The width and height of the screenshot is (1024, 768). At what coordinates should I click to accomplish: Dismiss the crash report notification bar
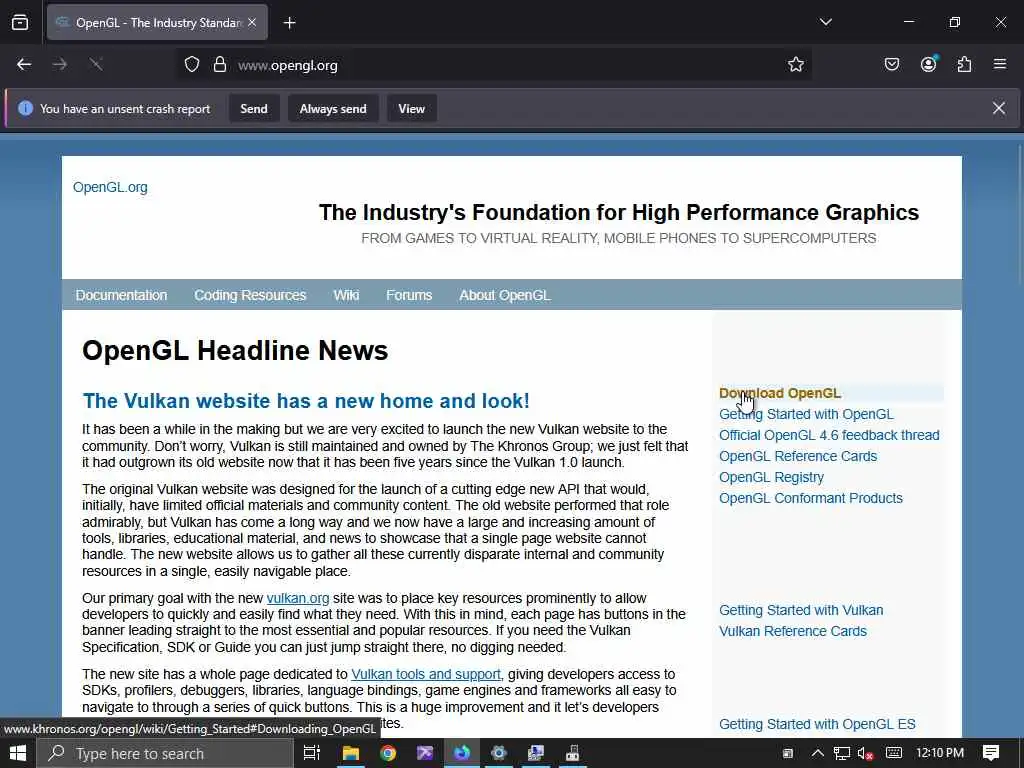[999, 108]
